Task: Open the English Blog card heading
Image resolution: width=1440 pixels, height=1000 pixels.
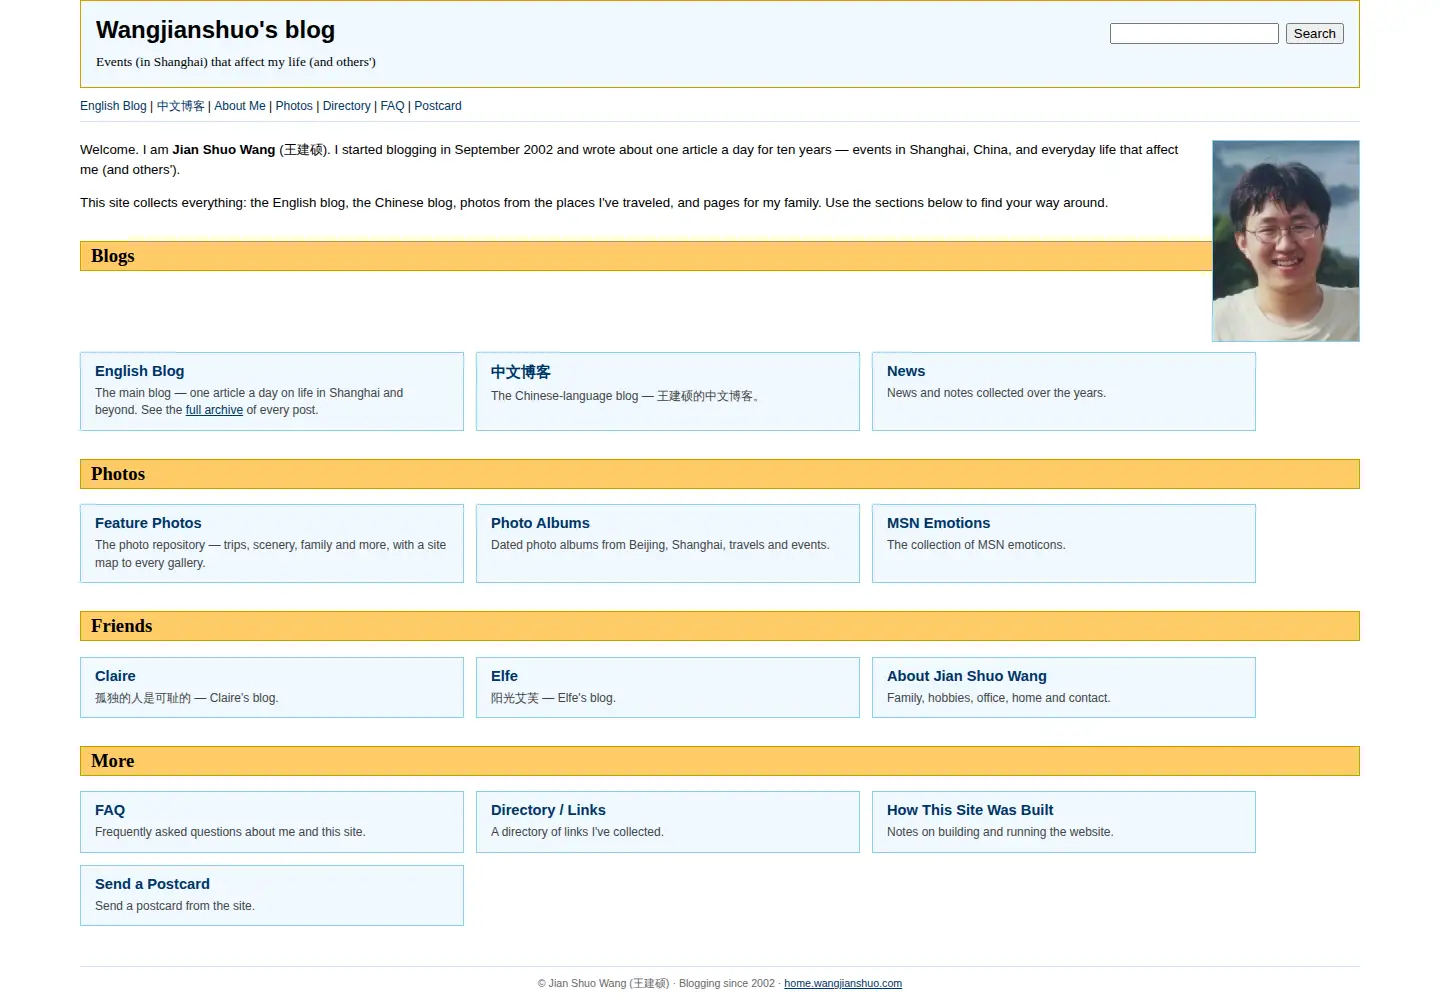Action: coord(140,371)
